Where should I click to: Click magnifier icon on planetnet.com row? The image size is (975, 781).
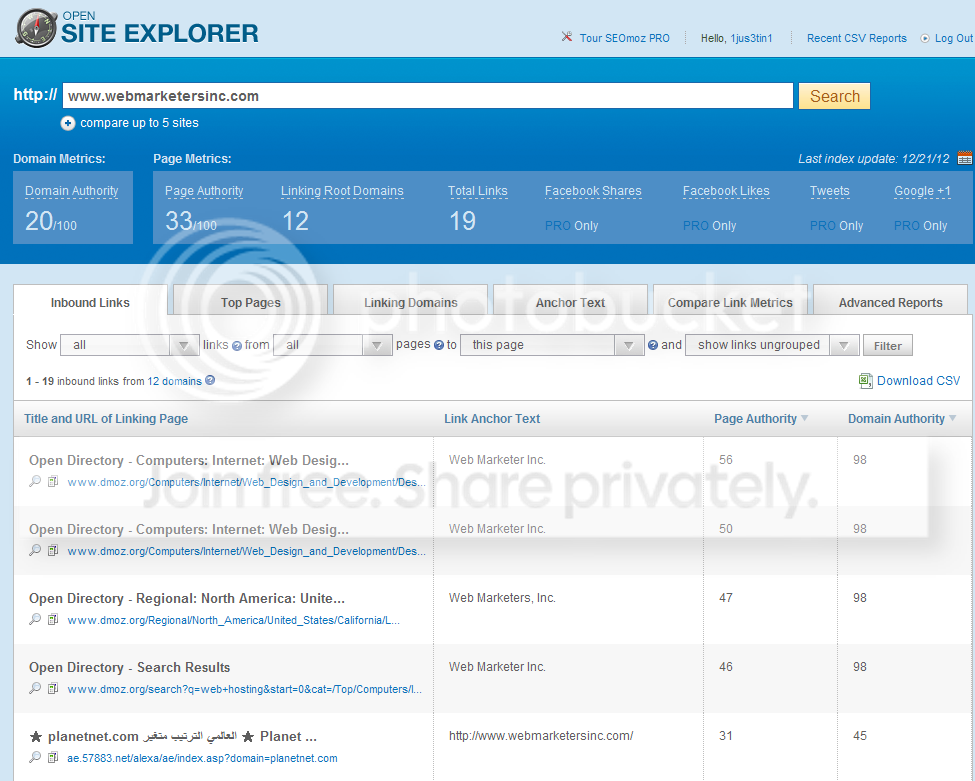pyautogui.click(x=35, y=757)
